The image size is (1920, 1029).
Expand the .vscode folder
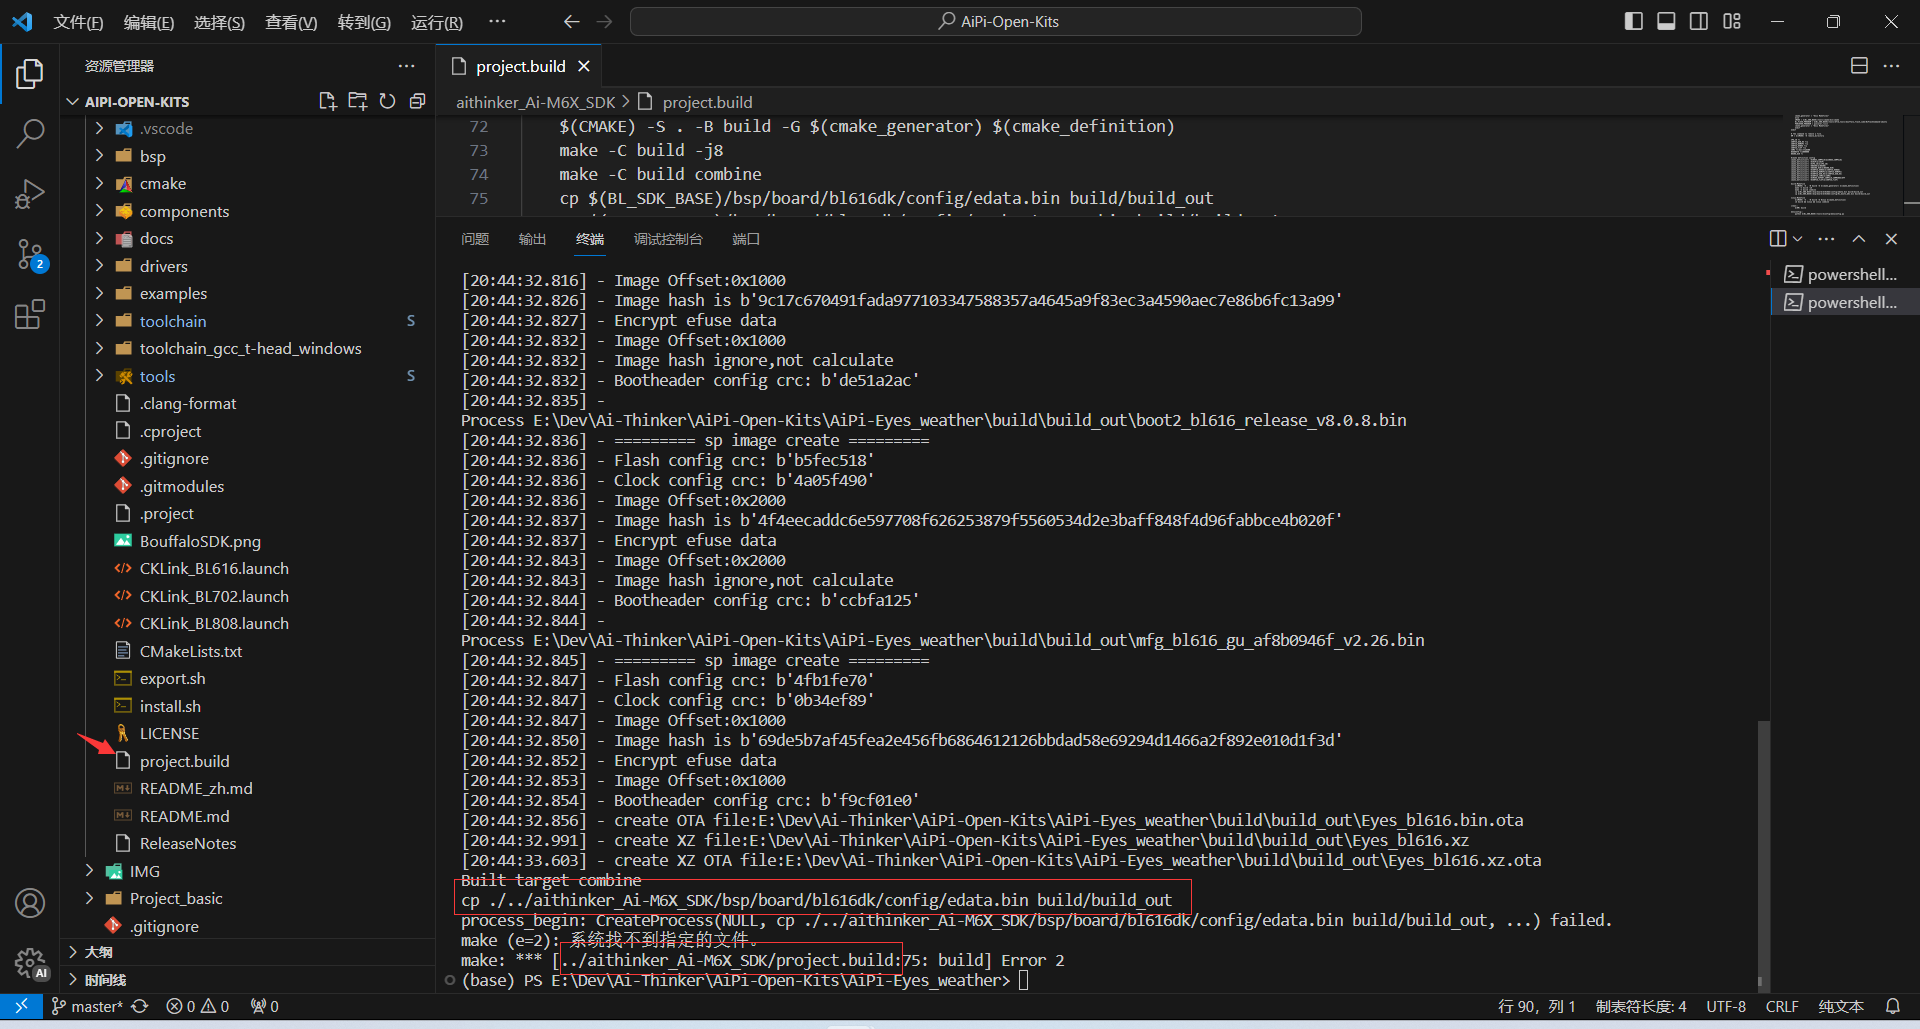99,128
